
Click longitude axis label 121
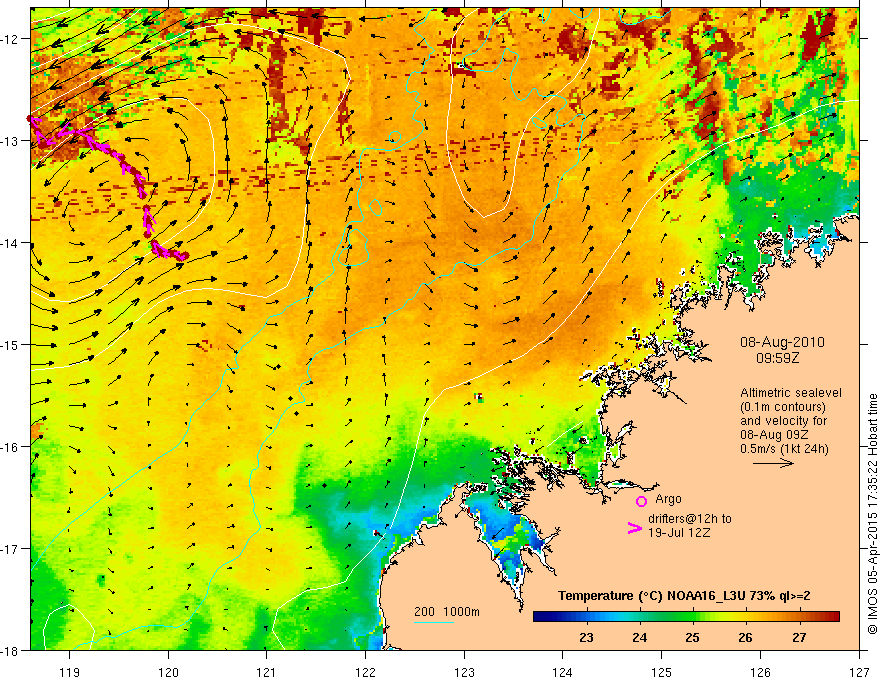point(267,672)
